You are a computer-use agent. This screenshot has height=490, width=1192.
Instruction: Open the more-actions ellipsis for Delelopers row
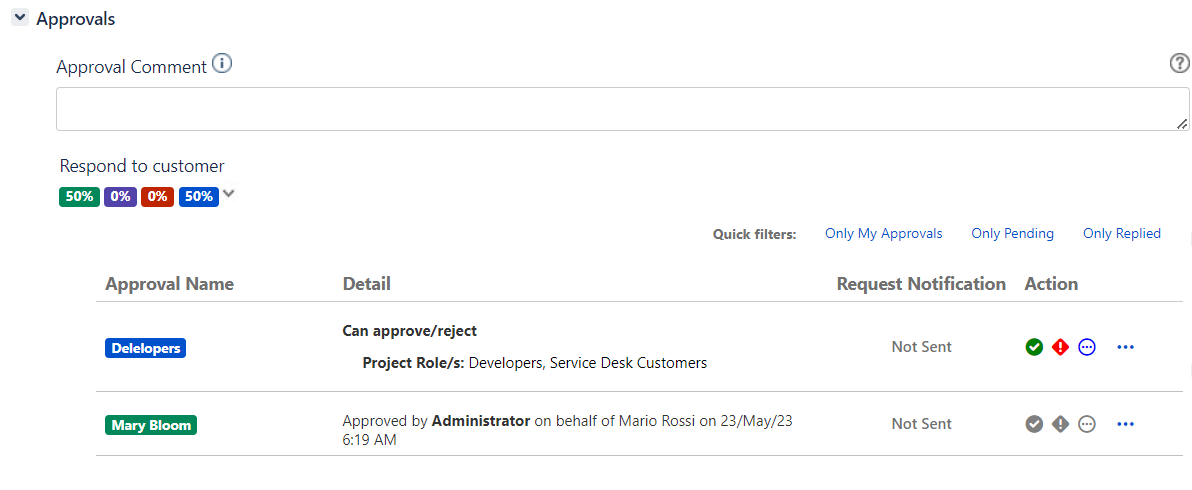1126,347
